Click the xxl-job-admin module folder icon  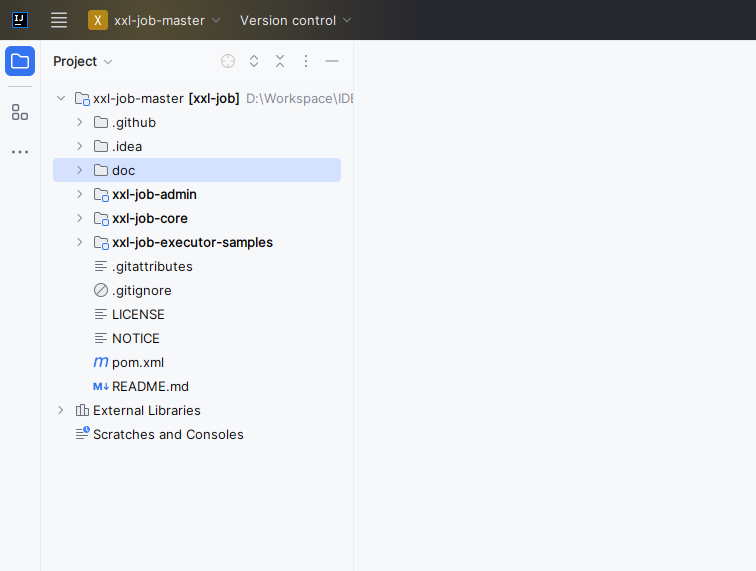pos(101,195)
